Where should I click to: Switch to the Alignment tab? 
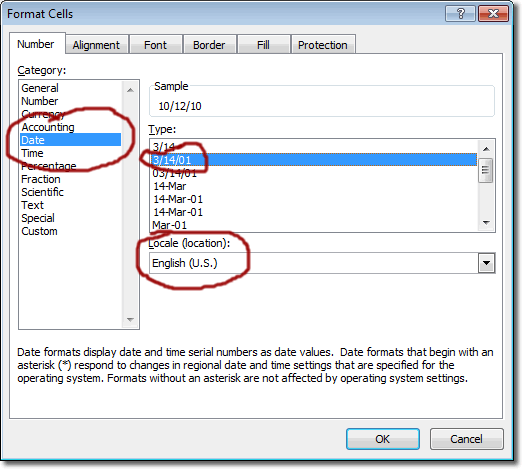tap(96, 45)
